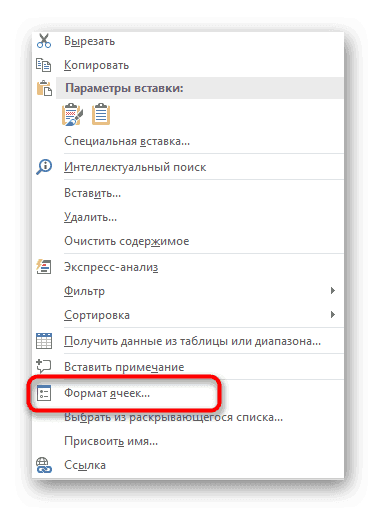Choose paste text only clipboard icon
Image resolution: width=376 pixels, height=512 pixels.
tap(101, 114)
